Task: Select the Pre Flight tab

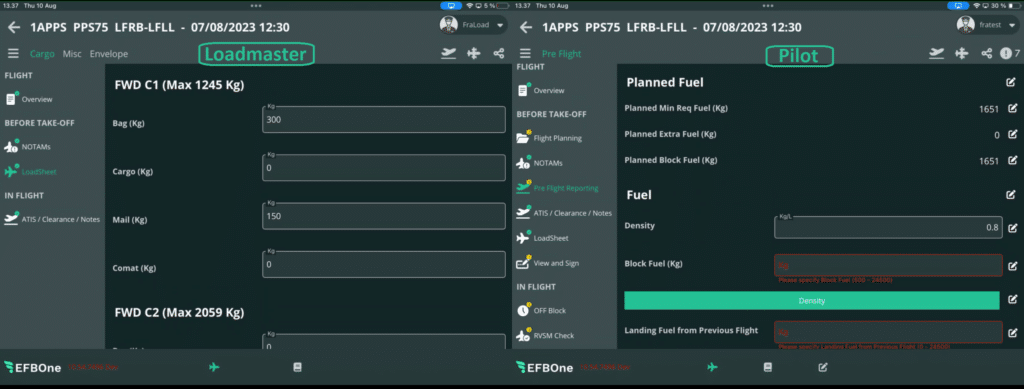Action: click(x=561, y=54)
